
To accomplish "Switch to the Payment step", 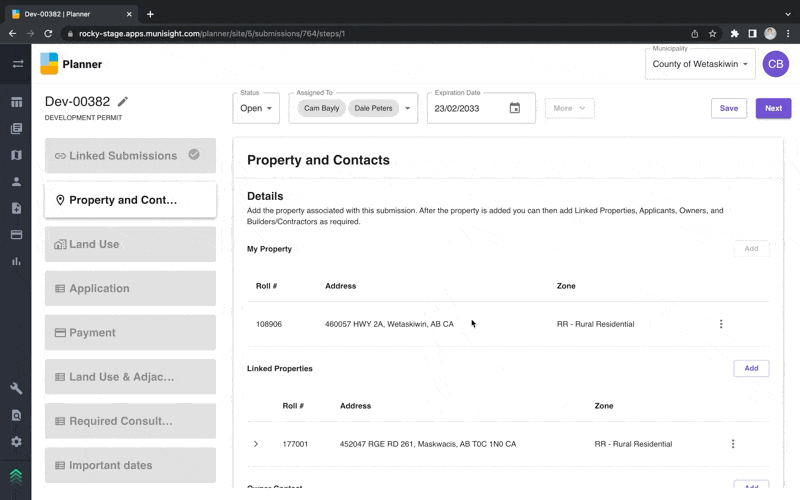I will click(x=130, y=332).
